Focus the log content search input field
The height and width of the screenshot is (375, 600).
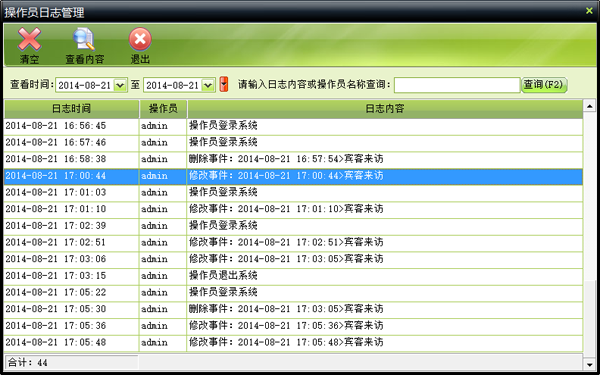click(x=457, y=85)
